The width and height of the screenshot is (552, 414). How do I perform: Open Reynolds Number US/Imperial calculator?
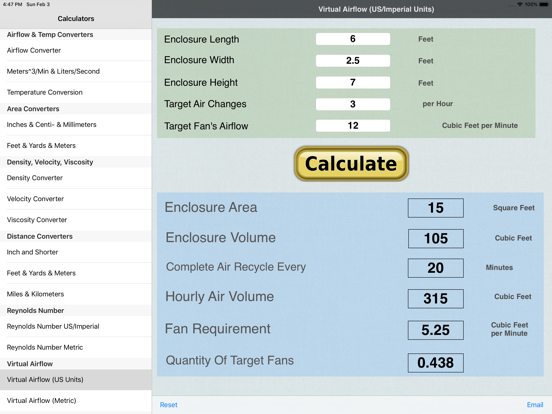pos(76,326)
